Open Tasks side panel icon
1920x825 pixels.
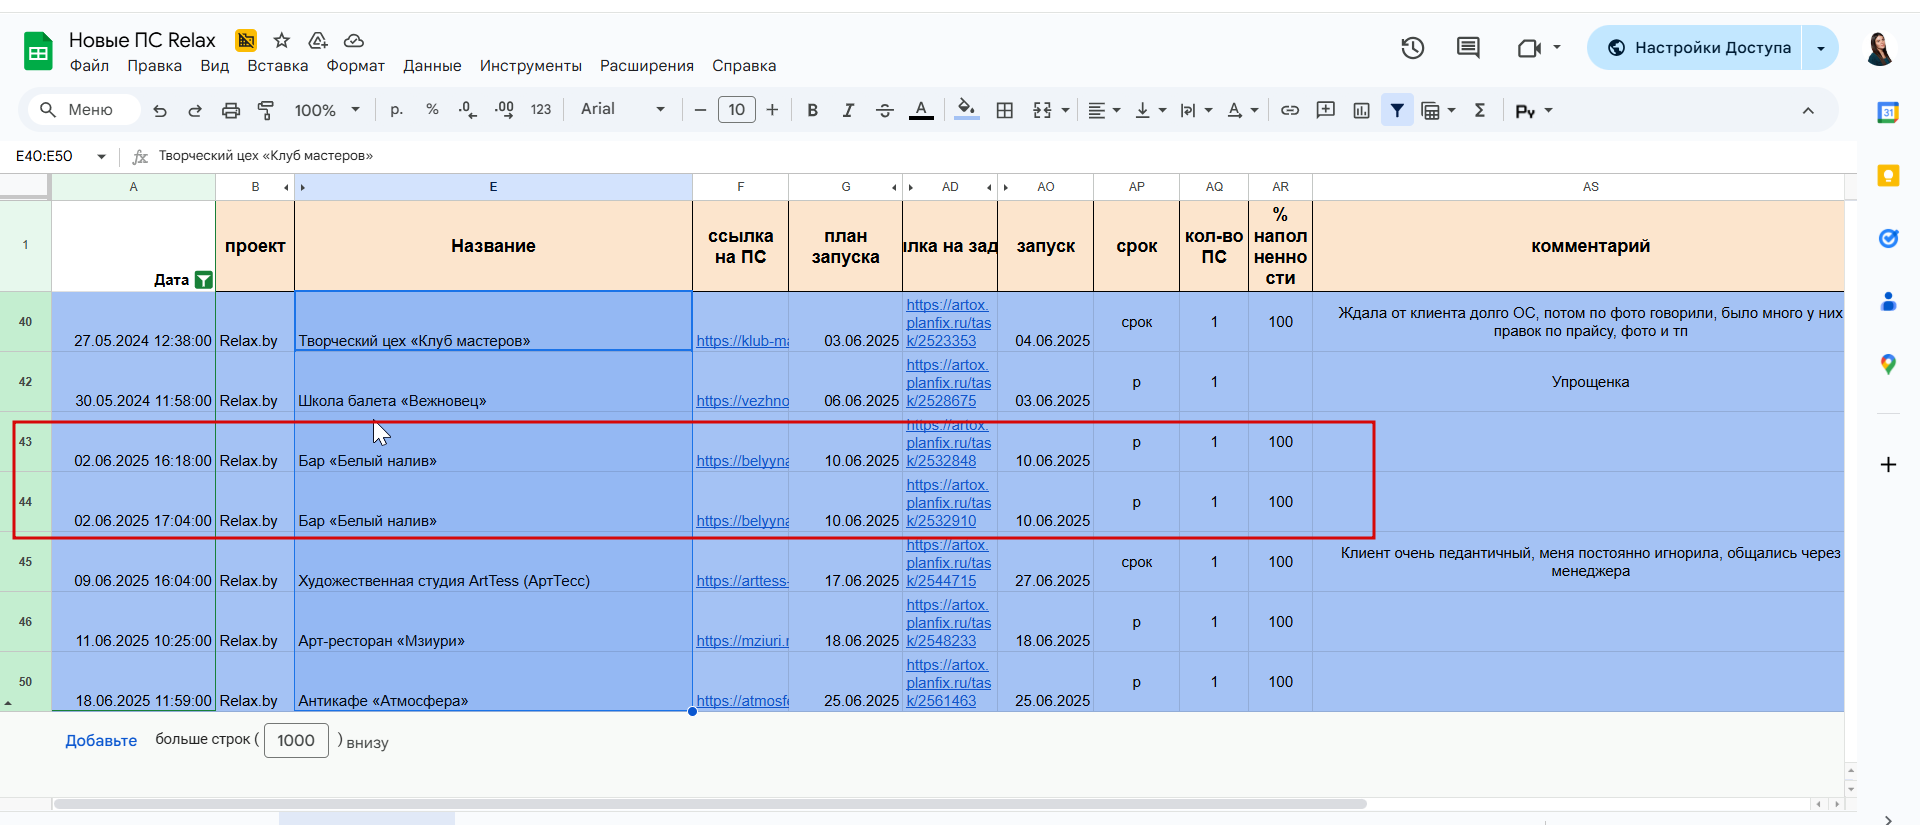coord(1888,238)
